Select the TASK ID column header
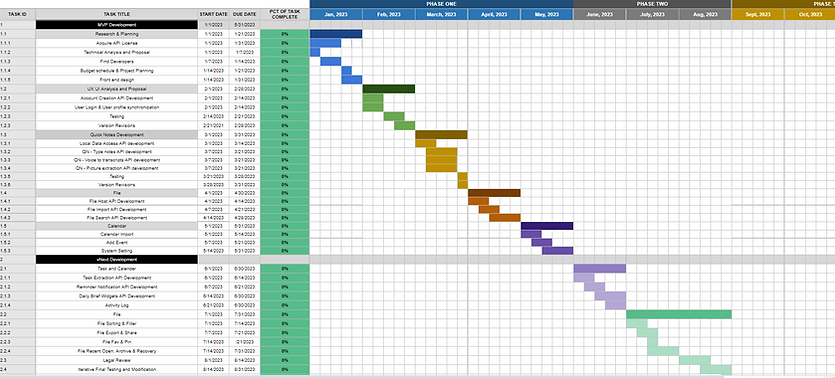Image resolution: width=835 pixels, height=378 pixels. pos(18,14)
